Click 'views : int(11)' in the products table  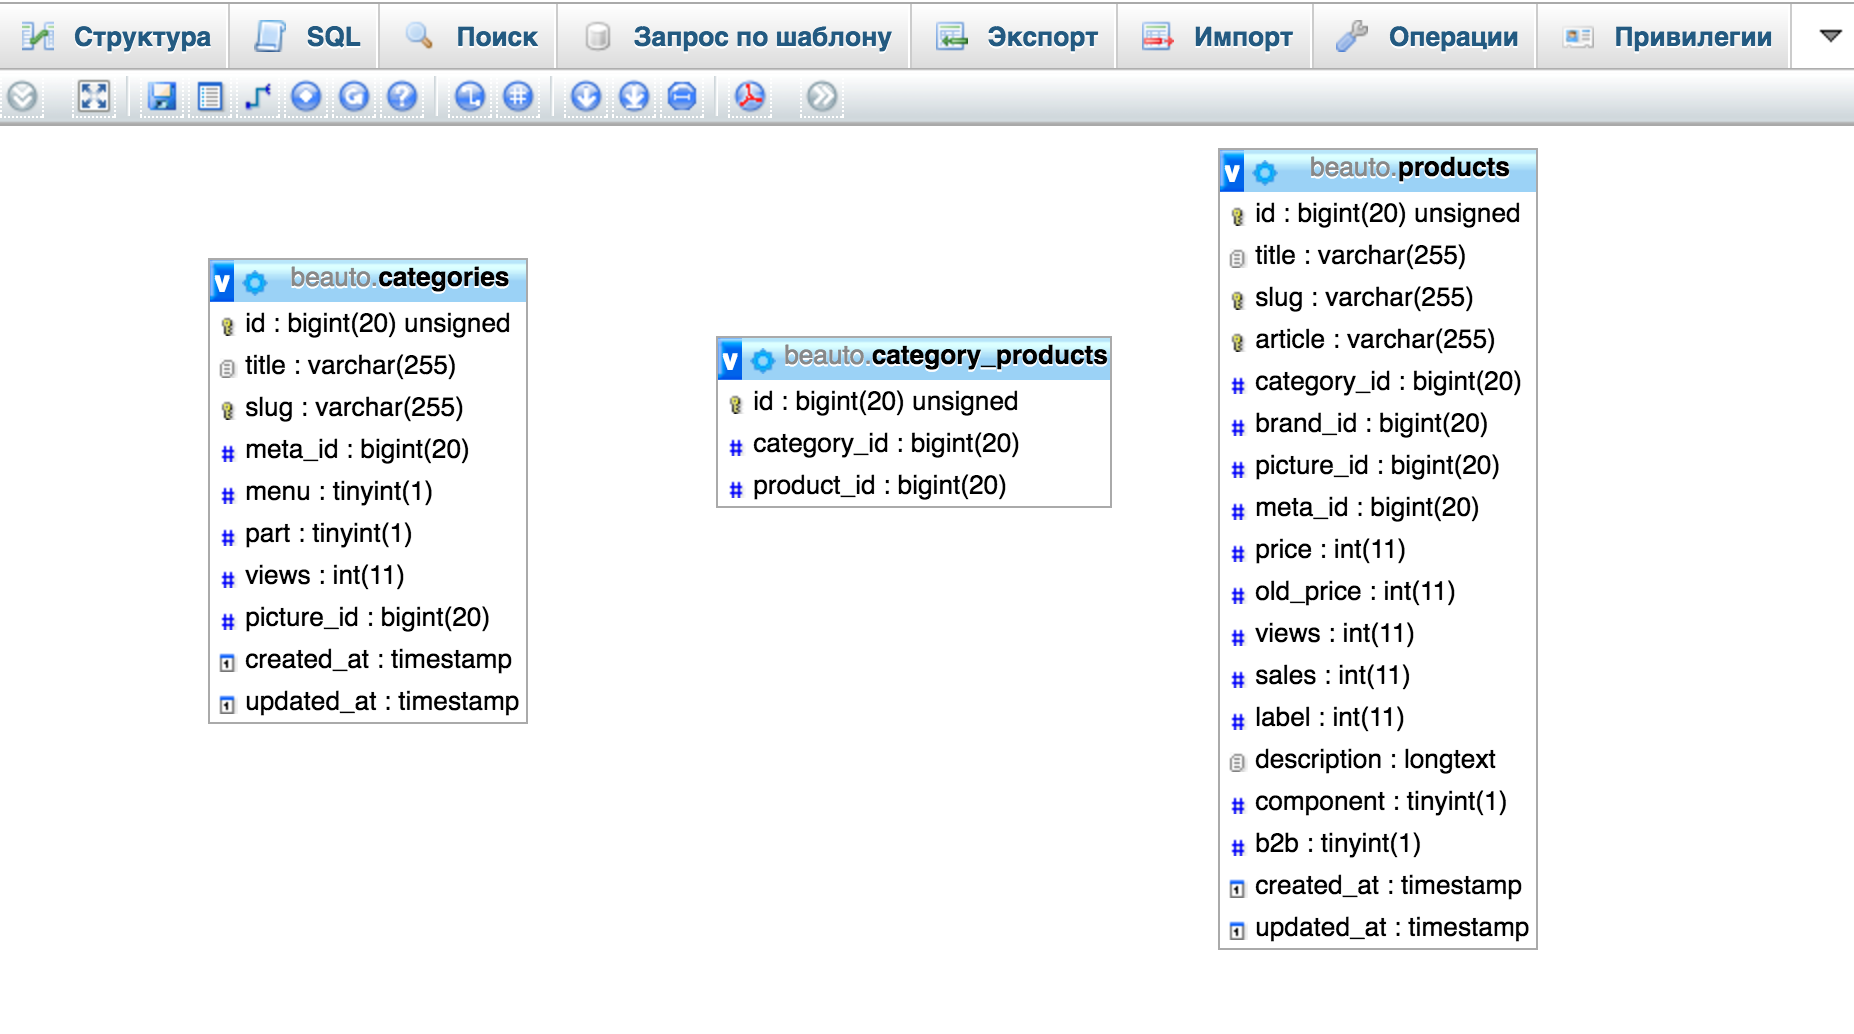[x=1378, y=634]
